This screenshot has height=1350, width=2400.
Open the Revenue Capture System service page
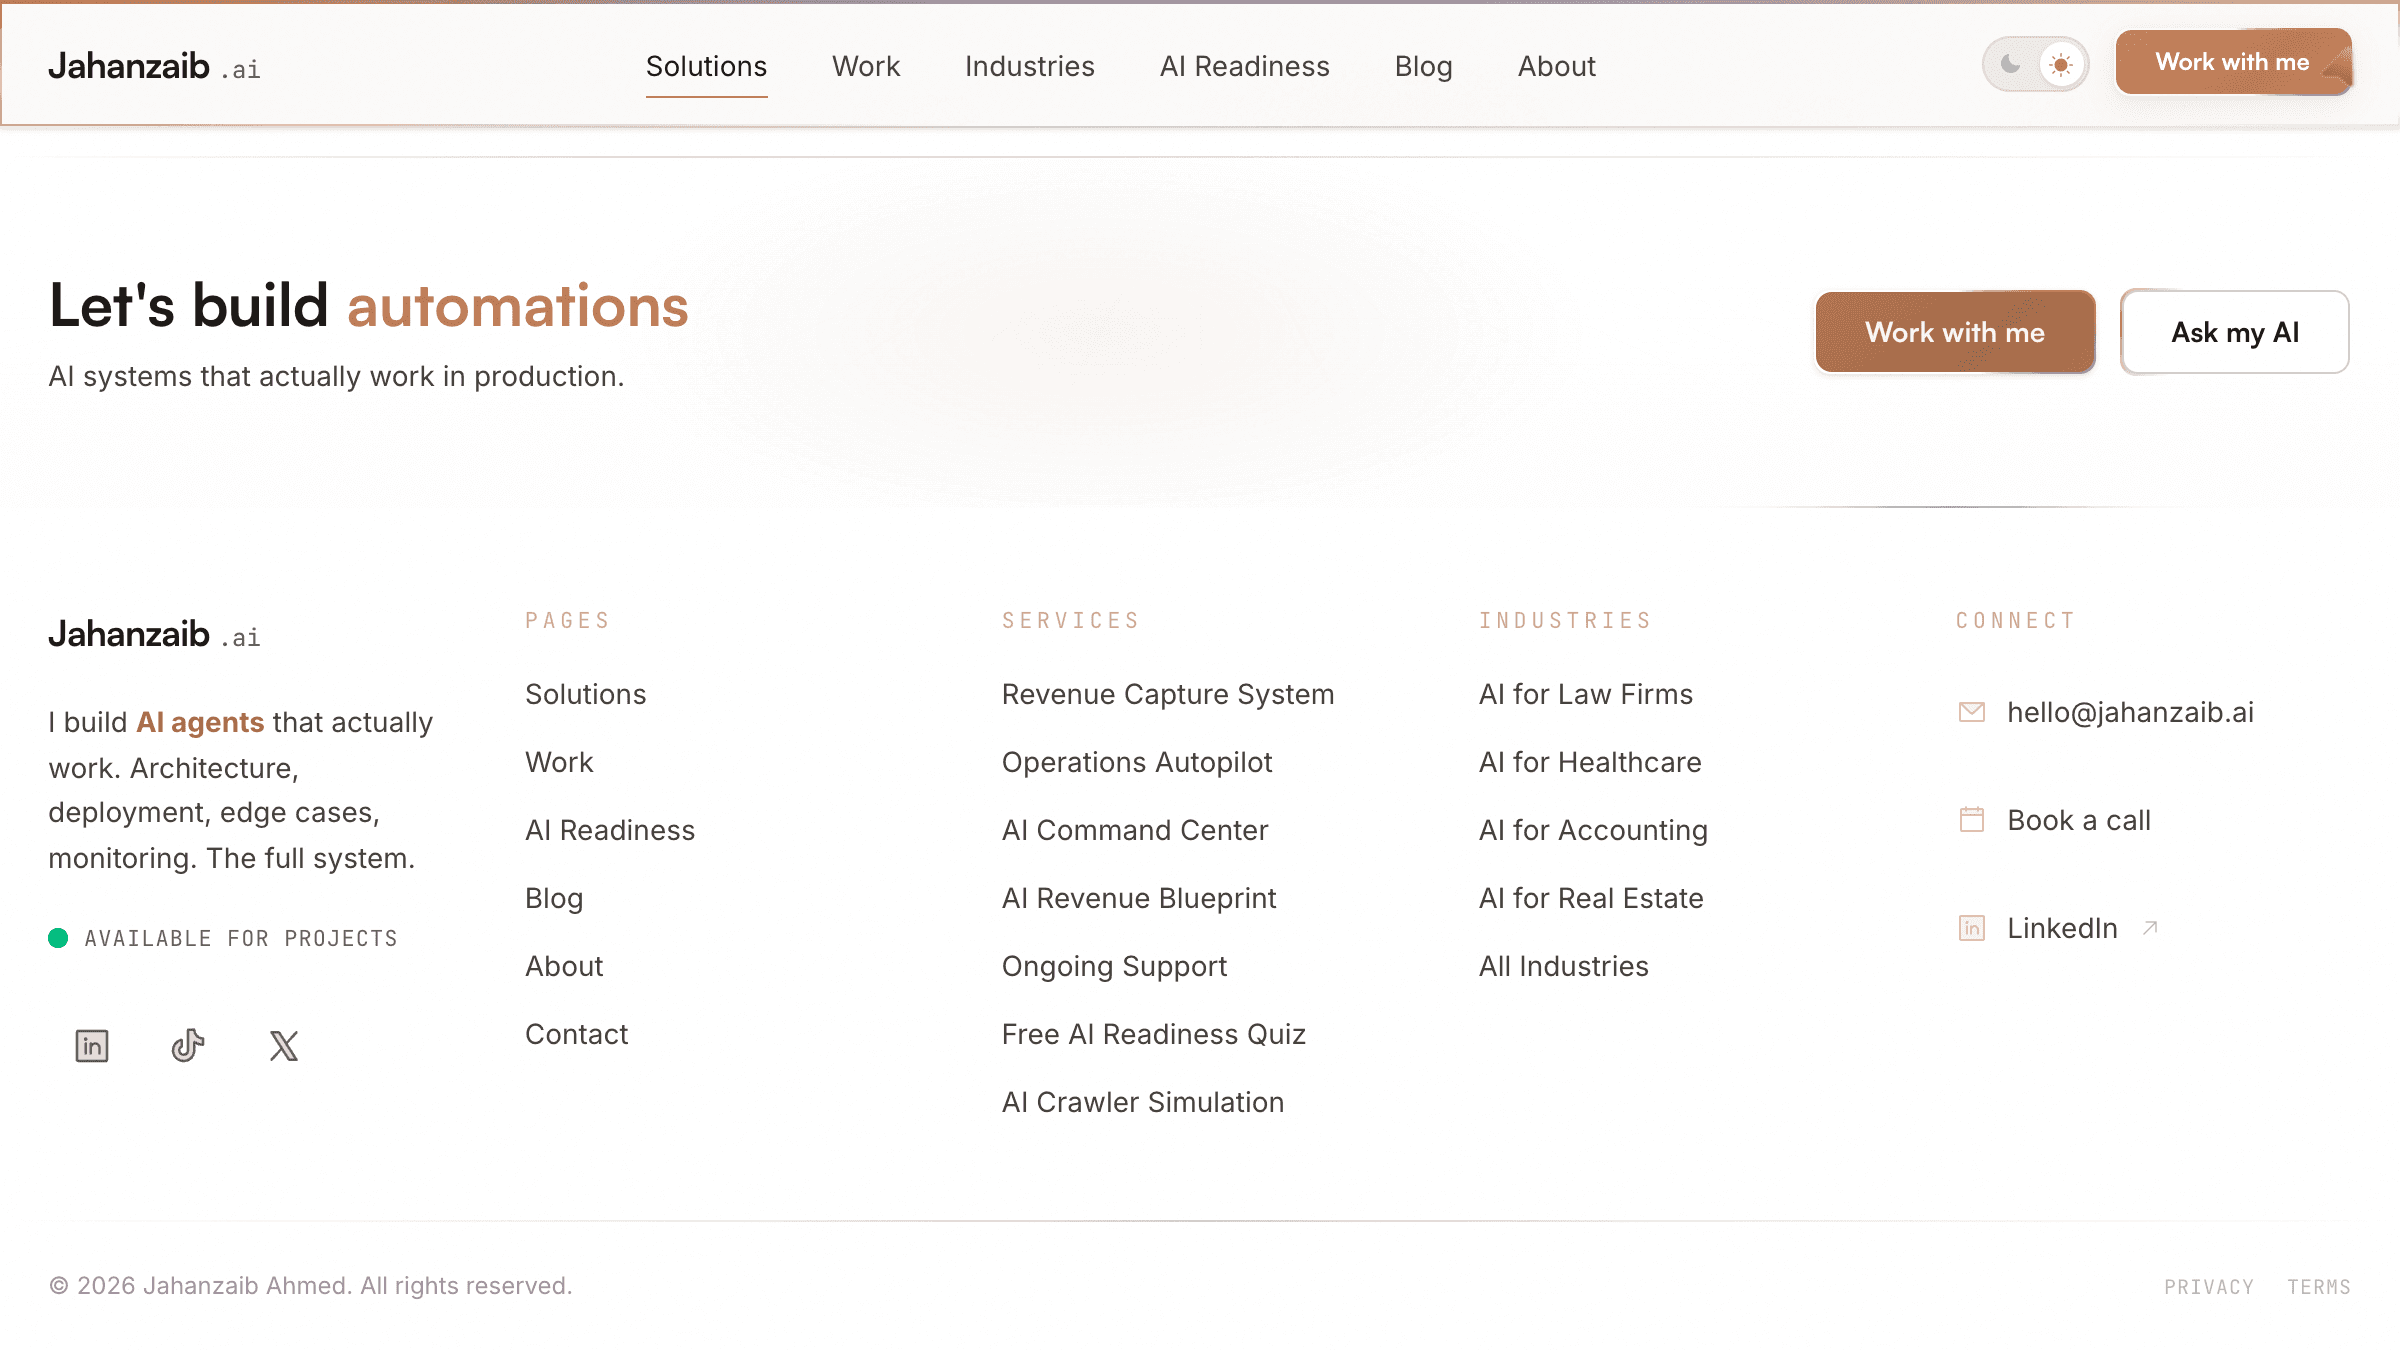tap(1168, 694)
